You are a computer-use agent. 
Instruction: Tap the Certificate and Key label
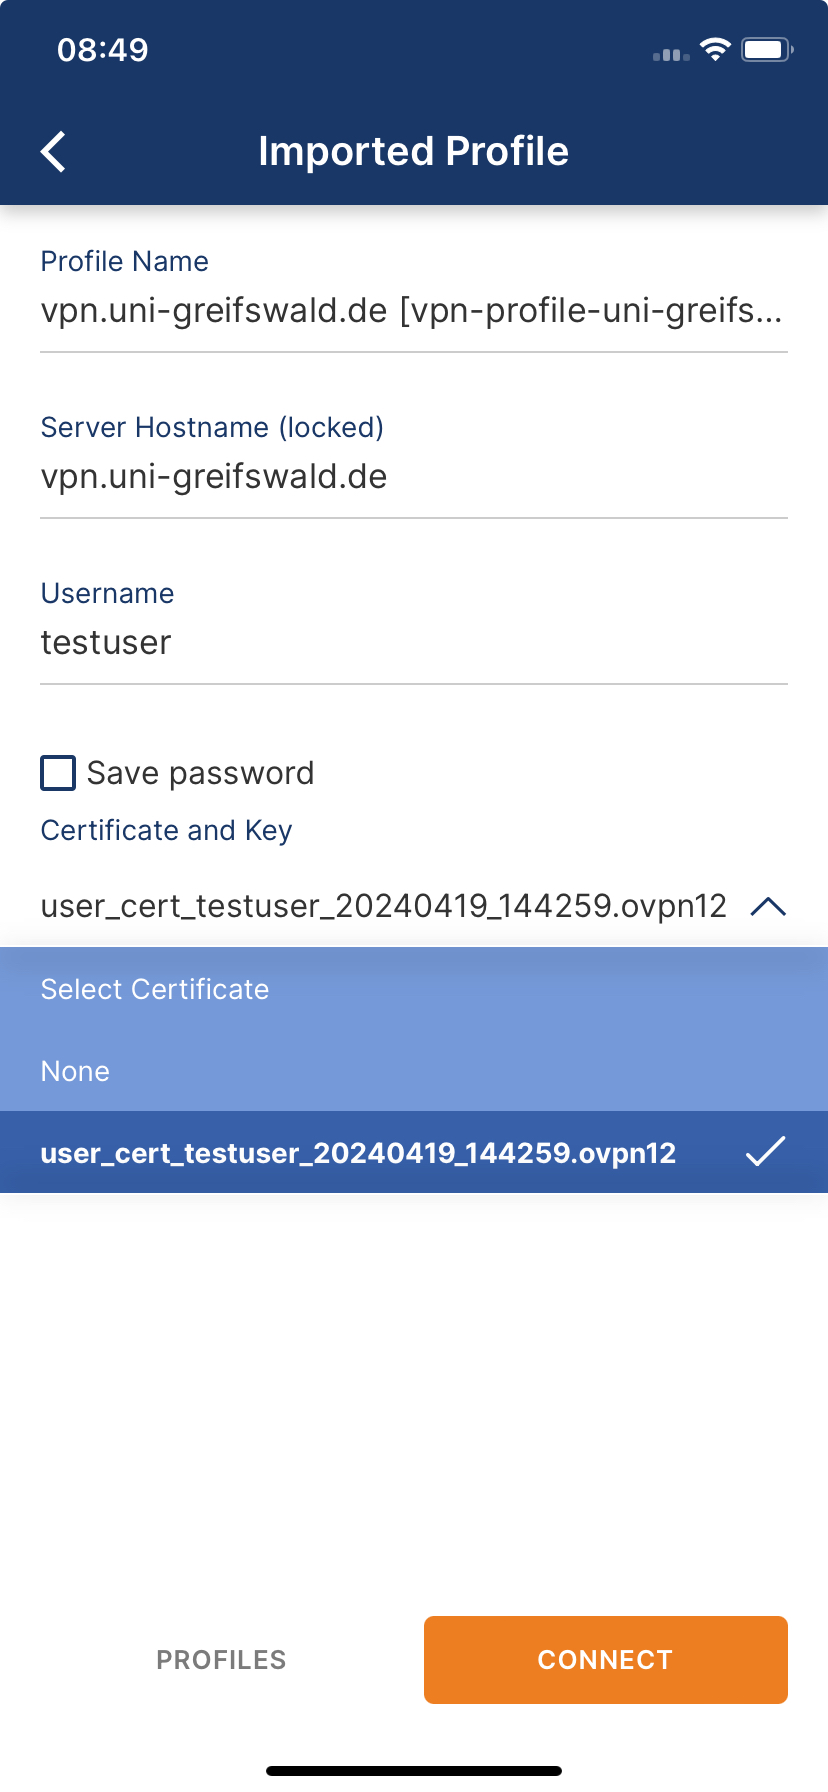[x=167, y=830]
